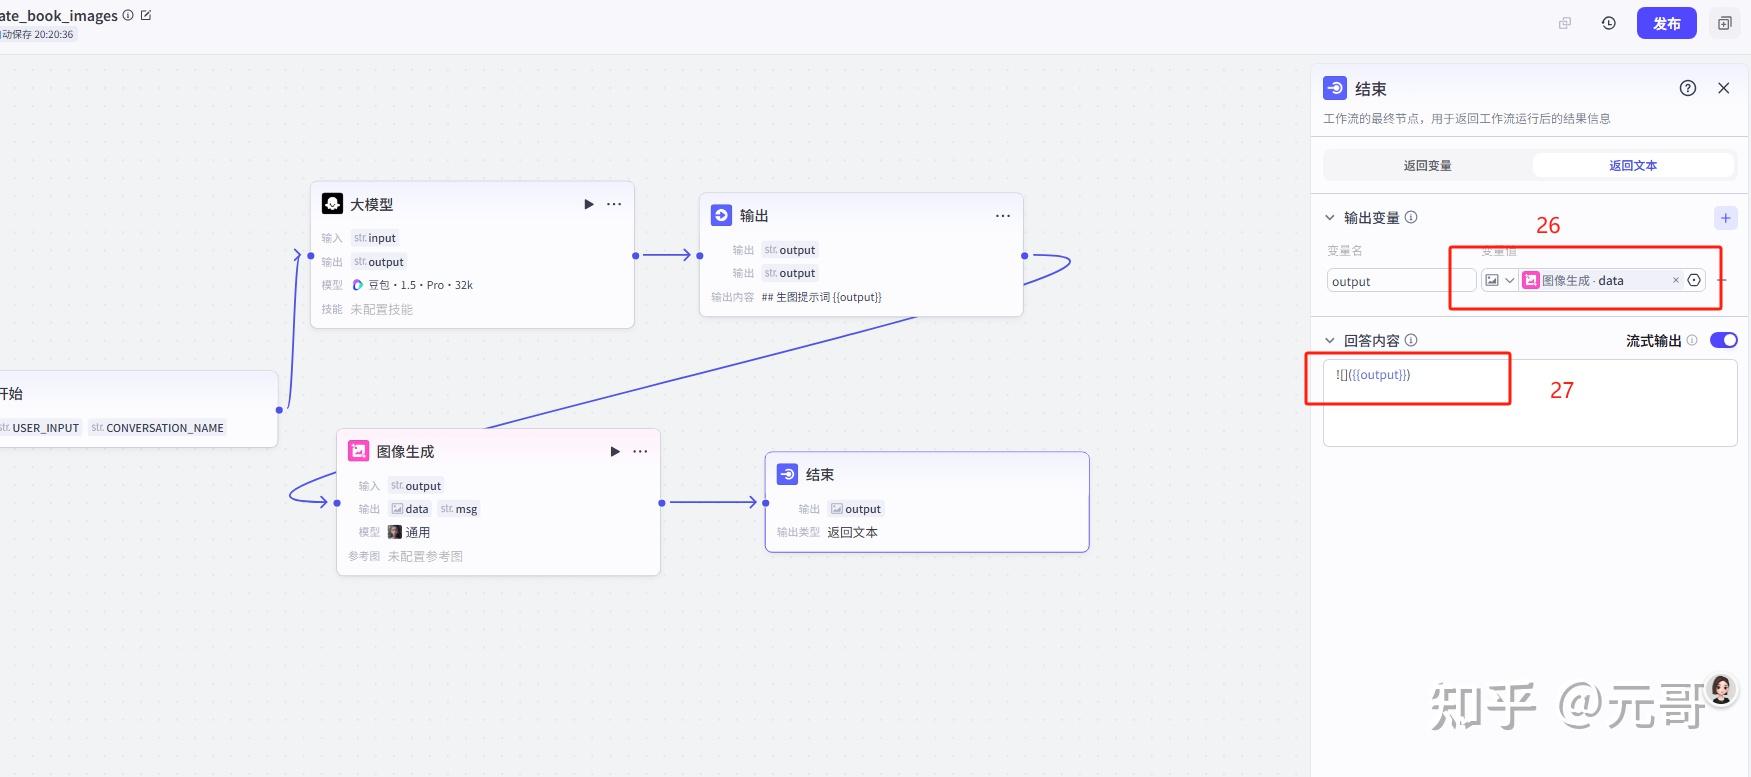The height and width of the screenshot is (777, 1751).
Task: Click the variable settings hexagon icon
Action: (1694, 281)
